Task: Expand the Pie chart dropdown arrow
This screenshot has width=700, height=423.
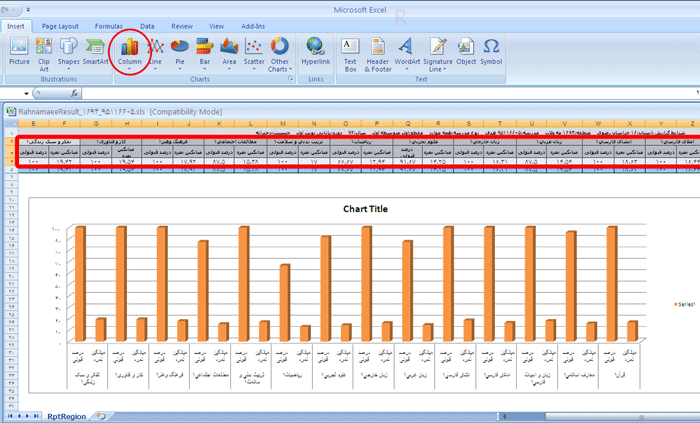Action: [180, 69]
